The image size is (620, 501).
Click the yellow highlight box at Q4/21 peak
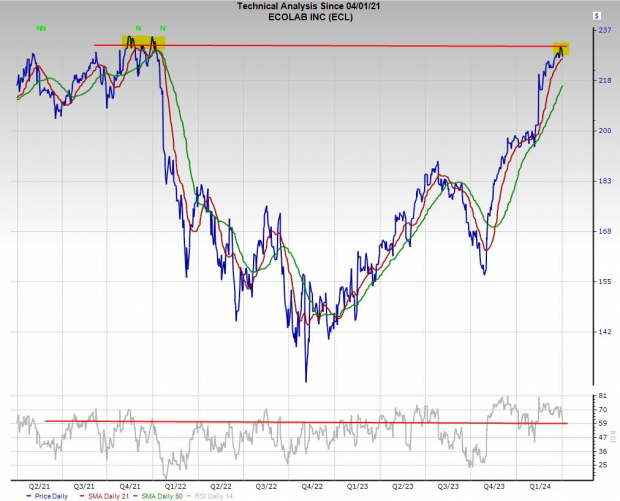[143, 42]
